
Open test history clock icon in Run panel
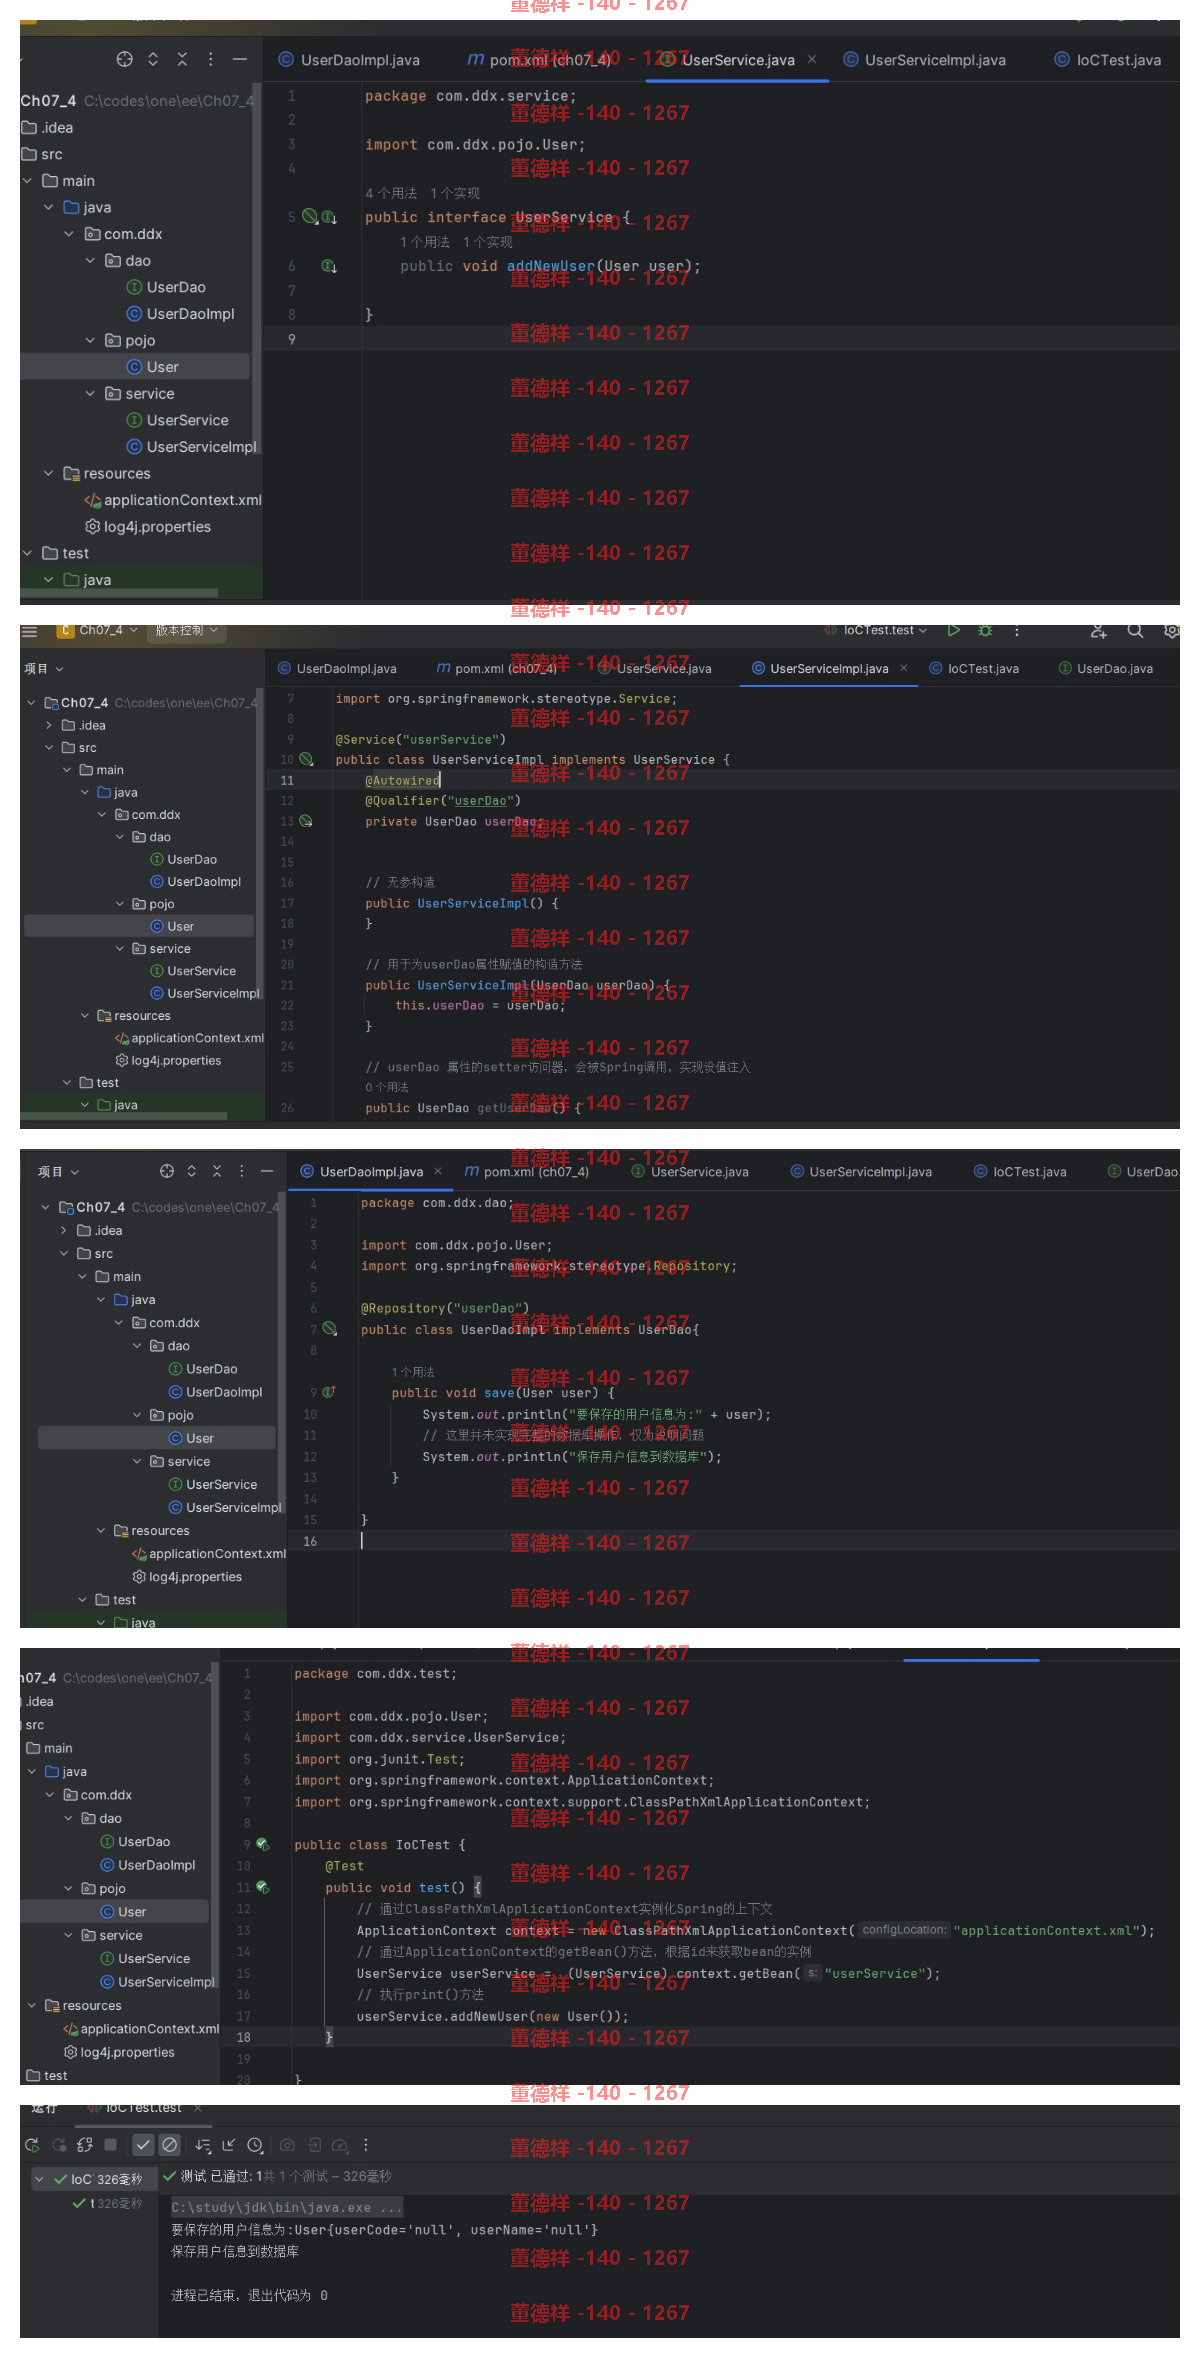tap(255, 2145)
